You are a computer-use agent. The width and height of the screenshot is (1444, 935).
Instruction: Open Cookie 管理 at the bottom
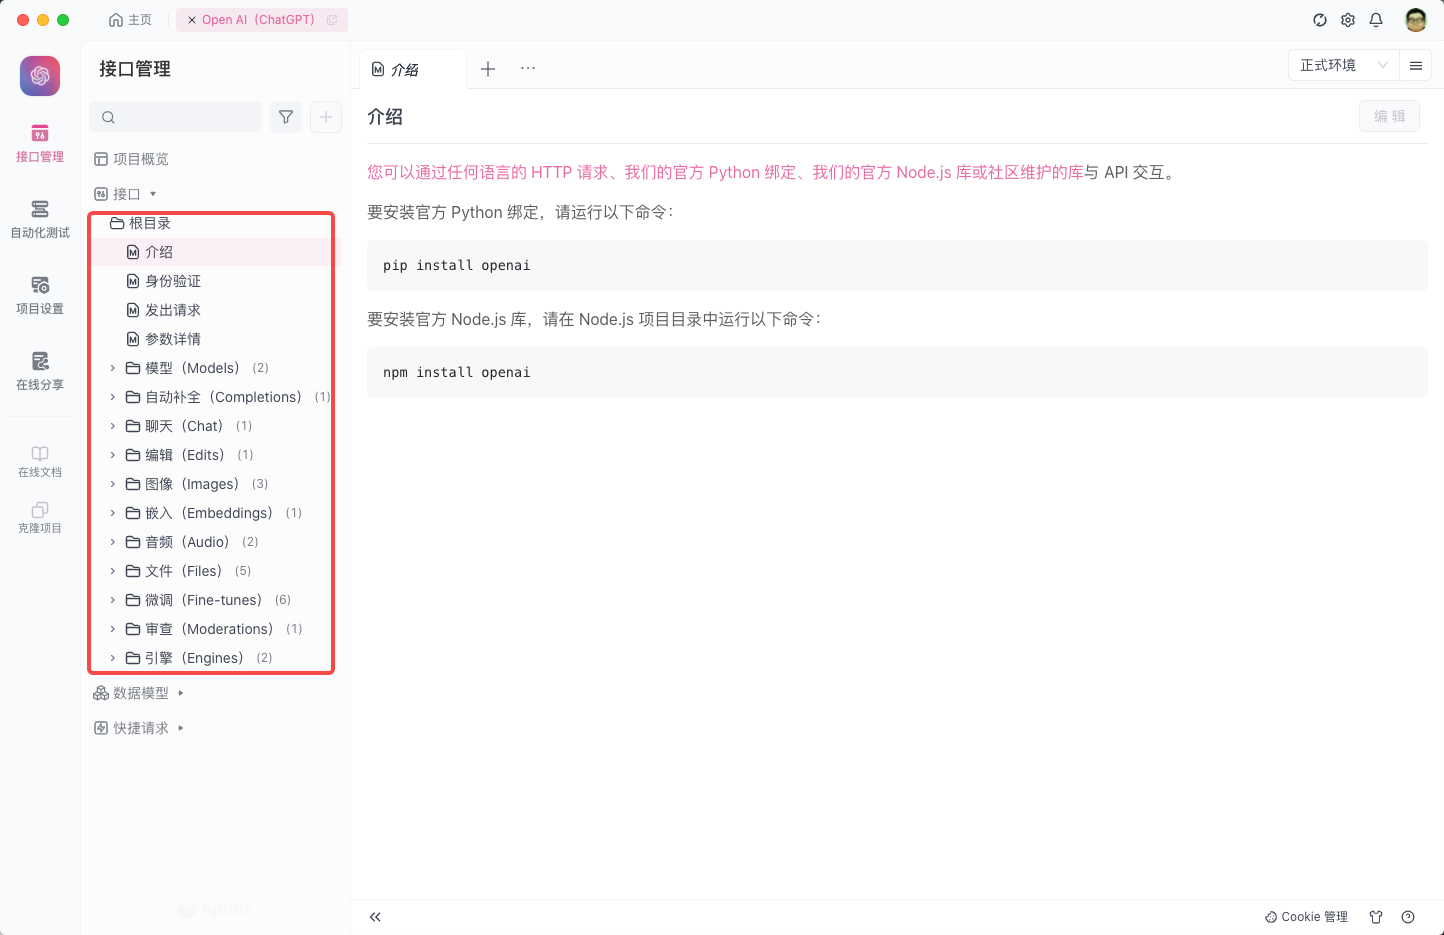point(1306,916)
